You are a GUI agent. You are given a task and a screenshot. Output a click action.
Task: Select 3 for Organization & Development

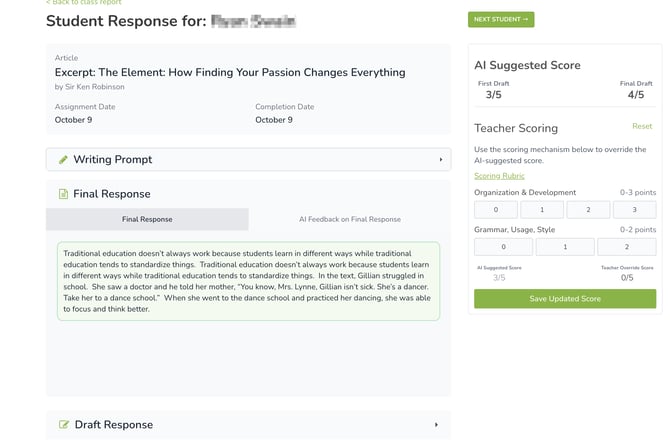(x=634, y=210)
